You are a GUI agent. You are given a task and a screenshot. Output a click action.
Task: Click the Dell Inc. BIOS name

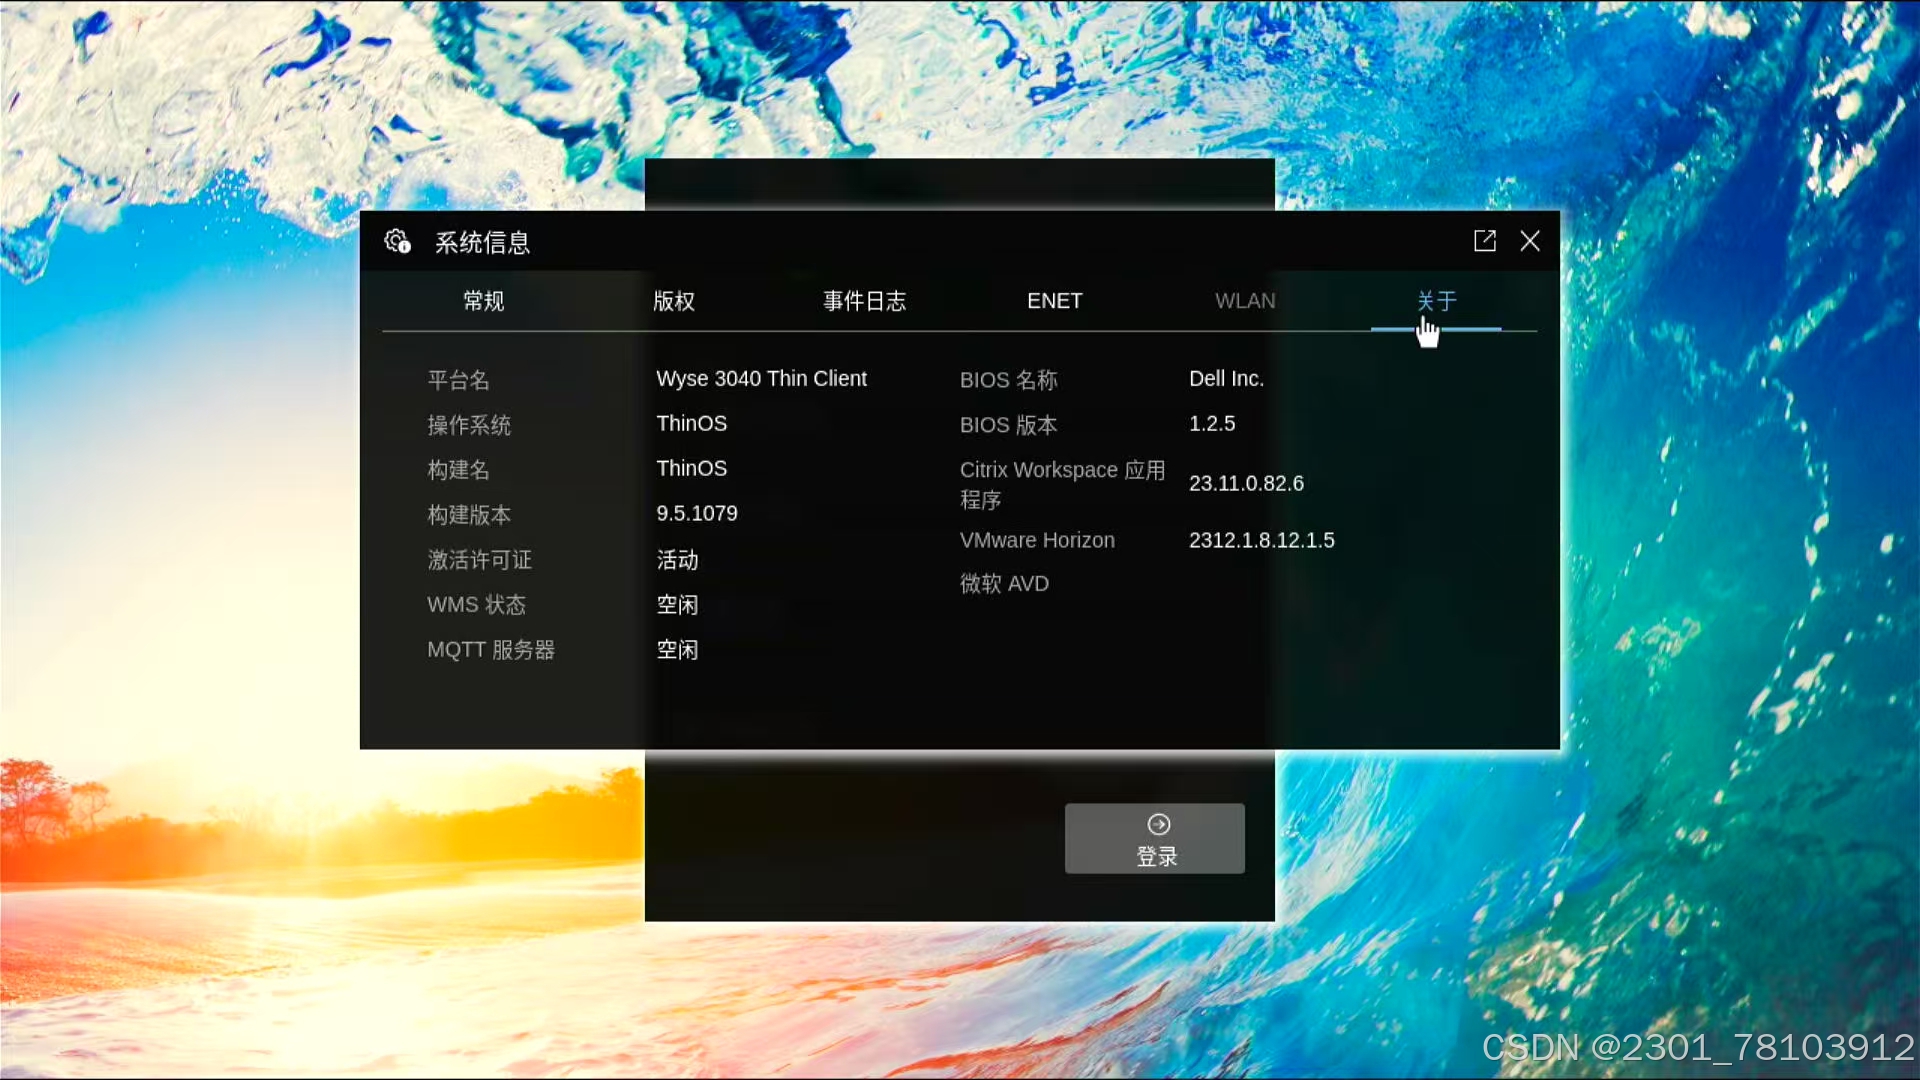[1226, 379]
